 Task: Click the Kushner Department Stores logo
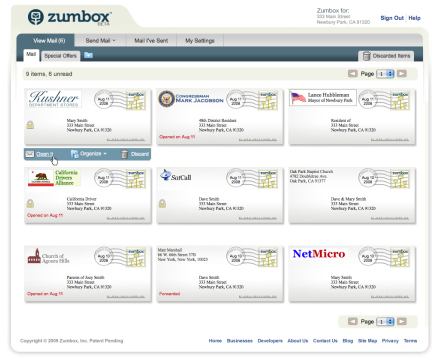pyautogui.click(x=54, y=99)
